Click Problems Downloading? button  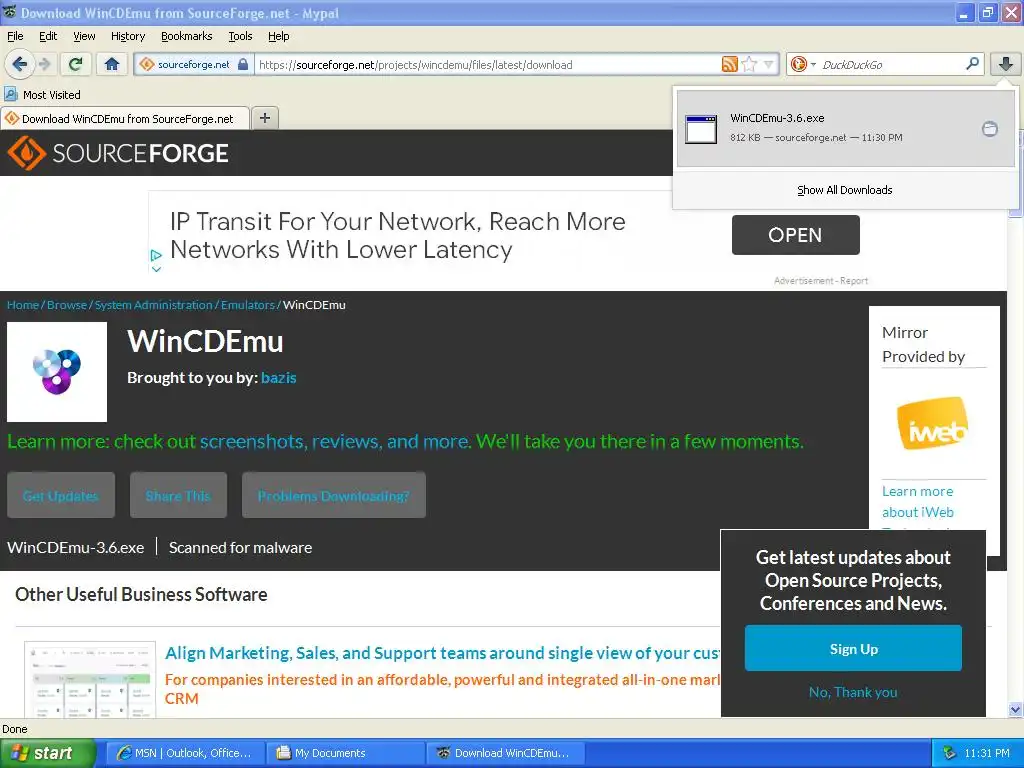334,495
